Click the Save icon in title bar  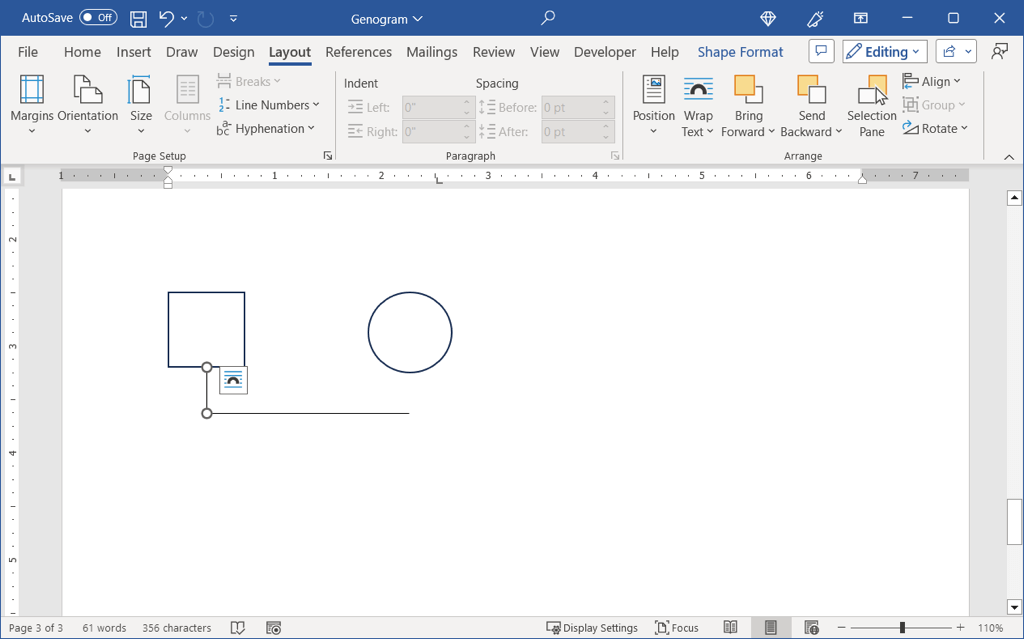coord(139,18)
